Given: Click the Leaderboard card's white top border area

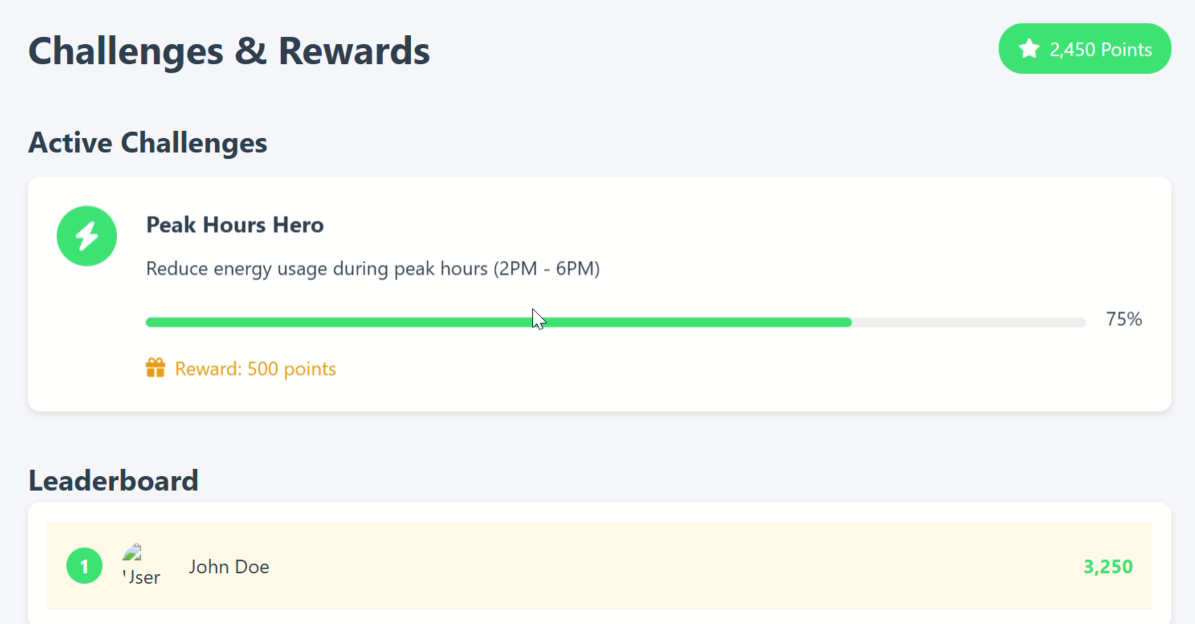Looking at the screenshot, I should pyautogui.click(x=599, y=512).
